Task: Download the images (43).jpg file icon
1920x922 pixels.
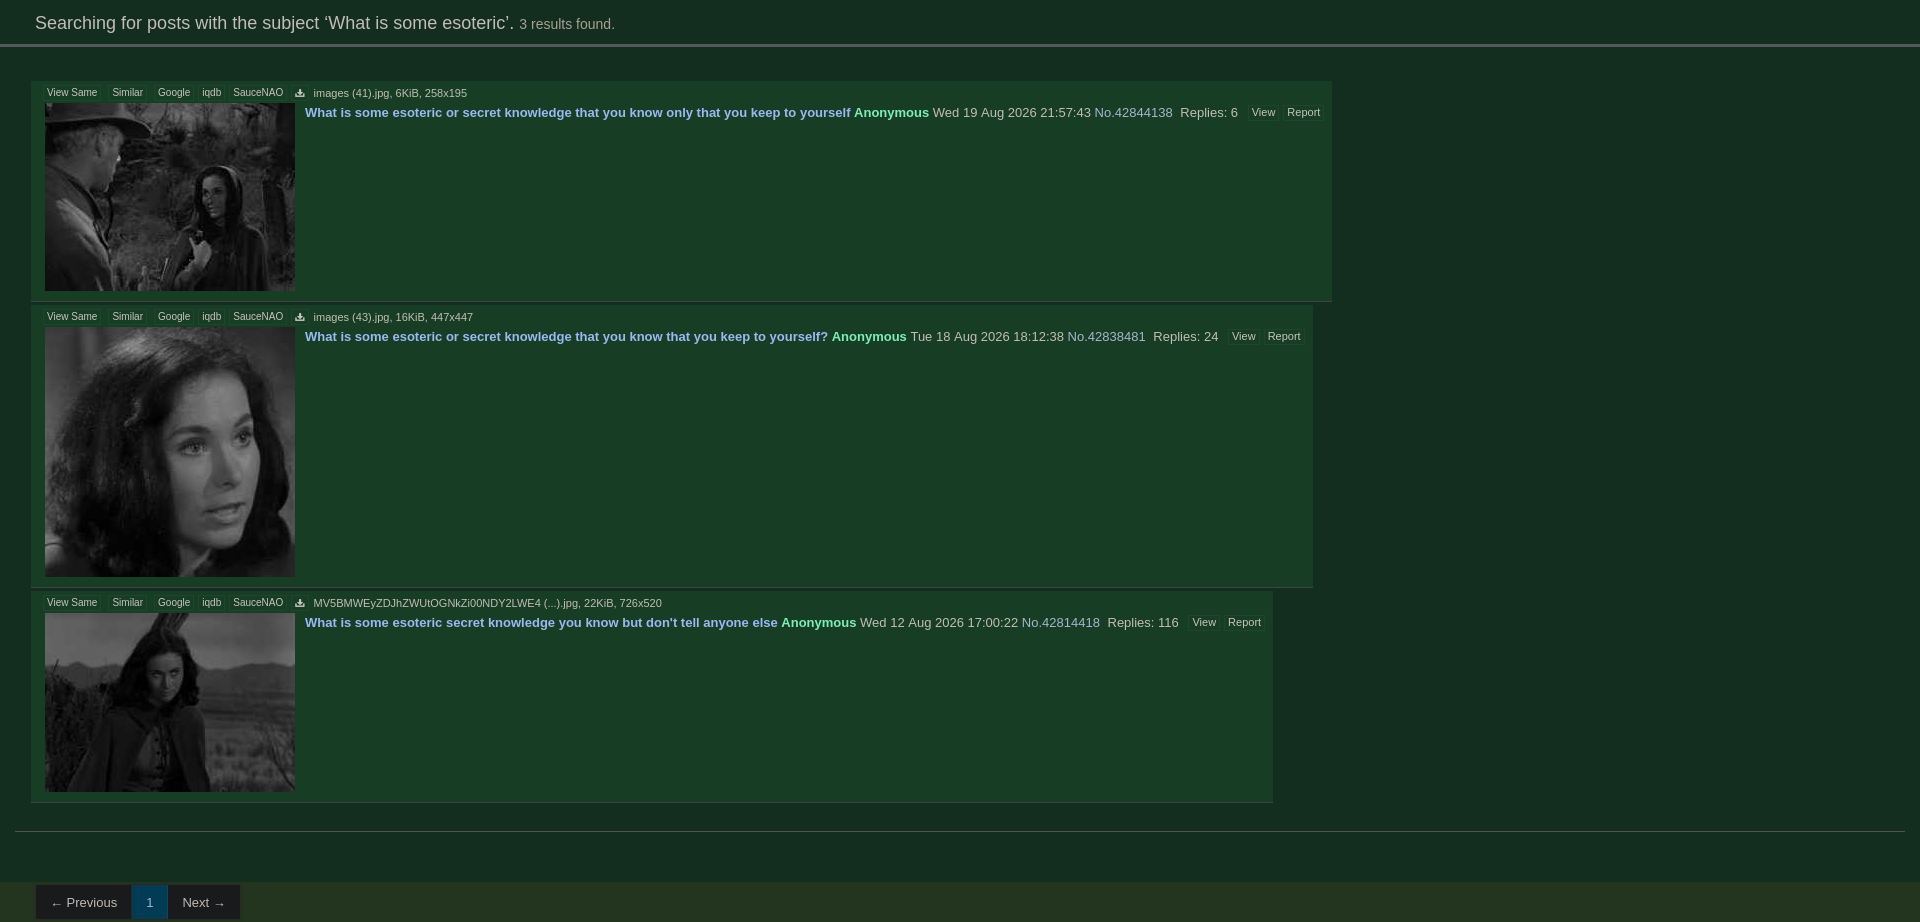Action: (x=300, y=317)
